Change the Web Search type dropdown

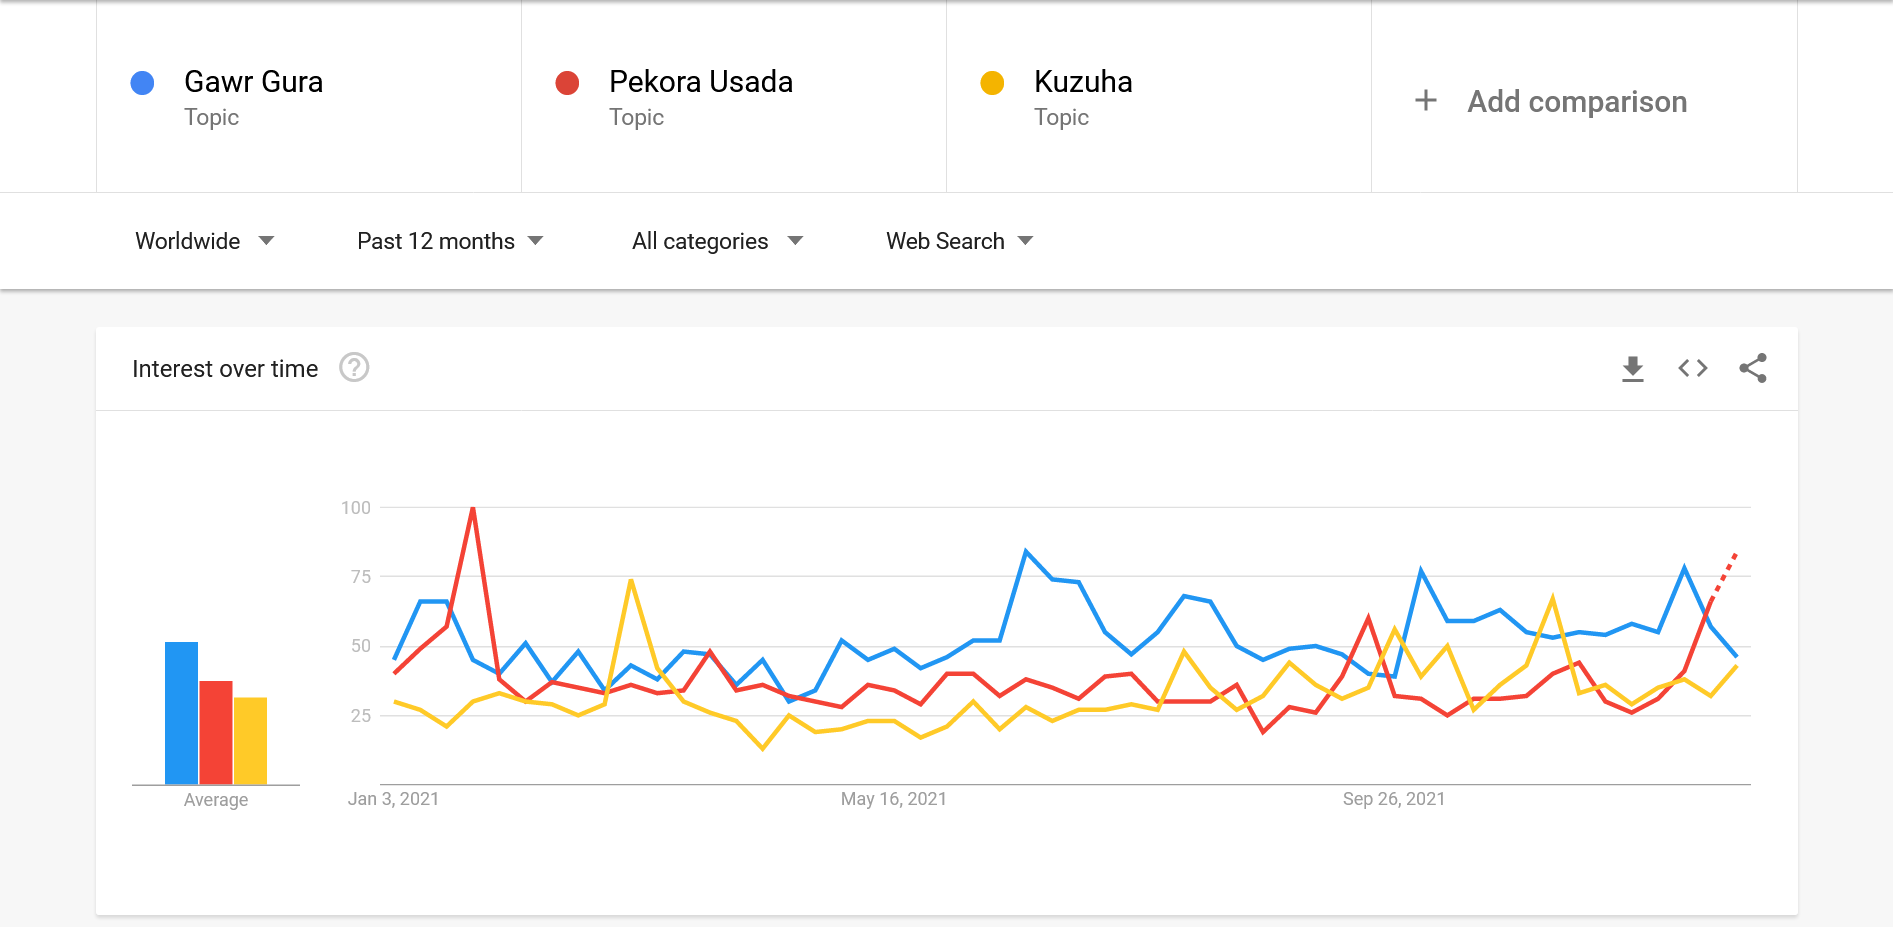pos(959,241)
